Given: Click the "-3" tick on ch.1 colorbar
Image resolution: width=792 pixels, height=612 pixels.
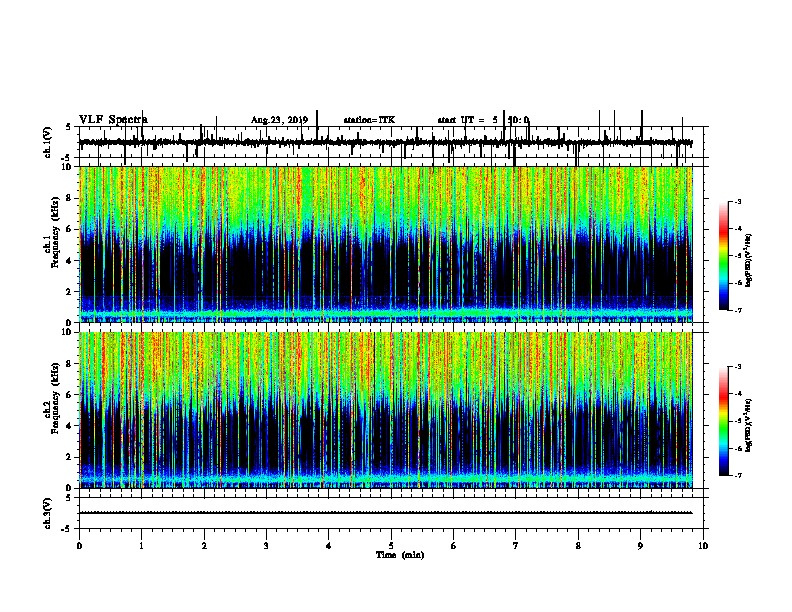Looking at the screenshot, I should [737, 201].
